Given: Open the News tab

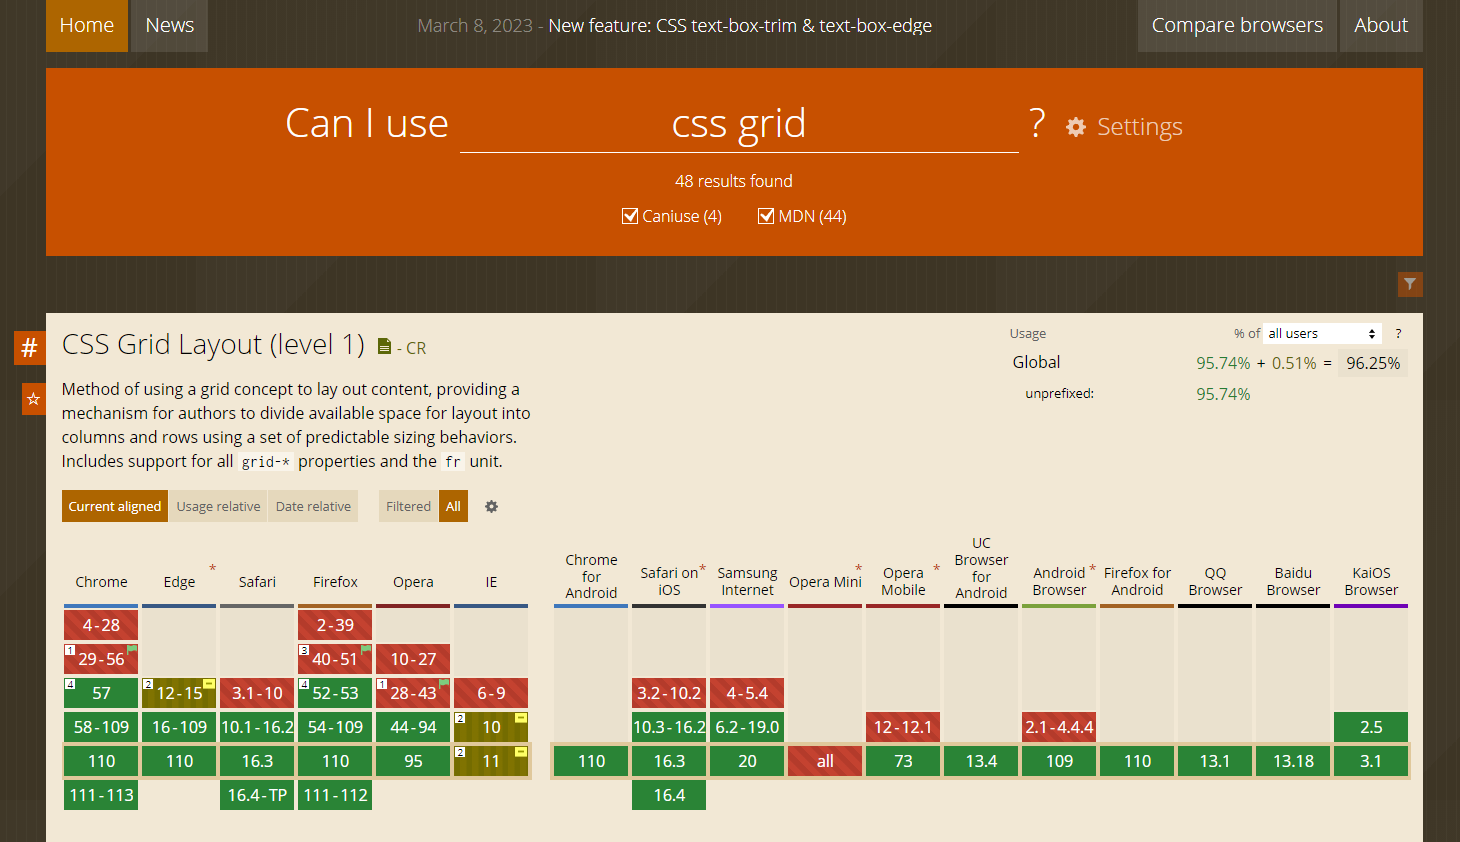Looking at the screenshot, I should (170, 26).
